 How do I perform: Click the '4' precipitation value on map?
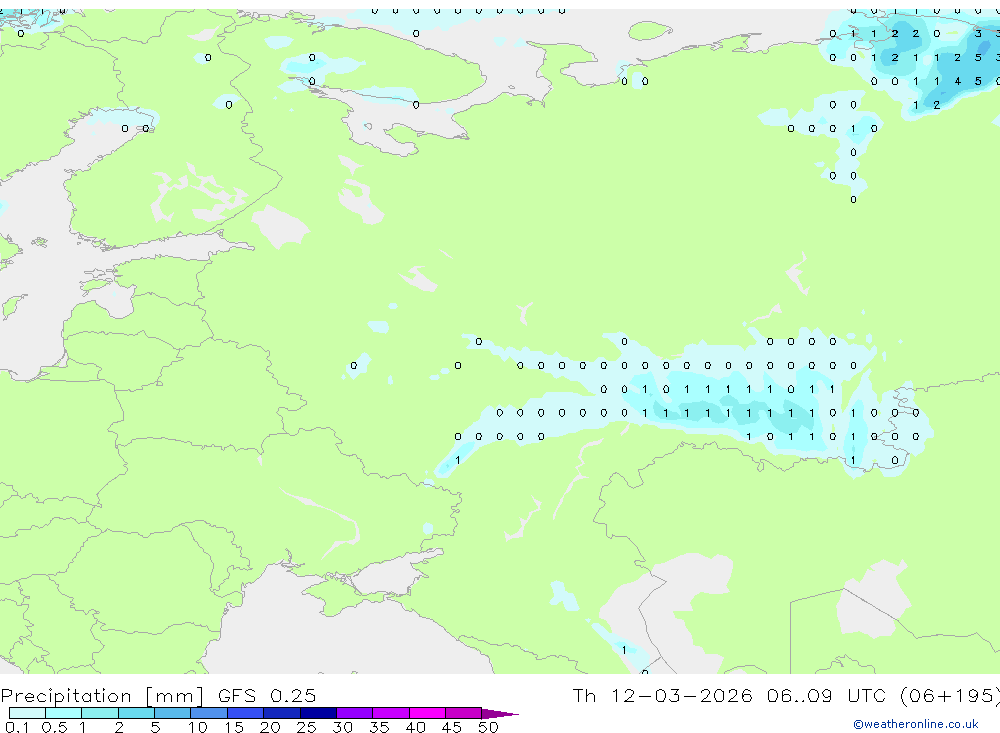(957, 81)
